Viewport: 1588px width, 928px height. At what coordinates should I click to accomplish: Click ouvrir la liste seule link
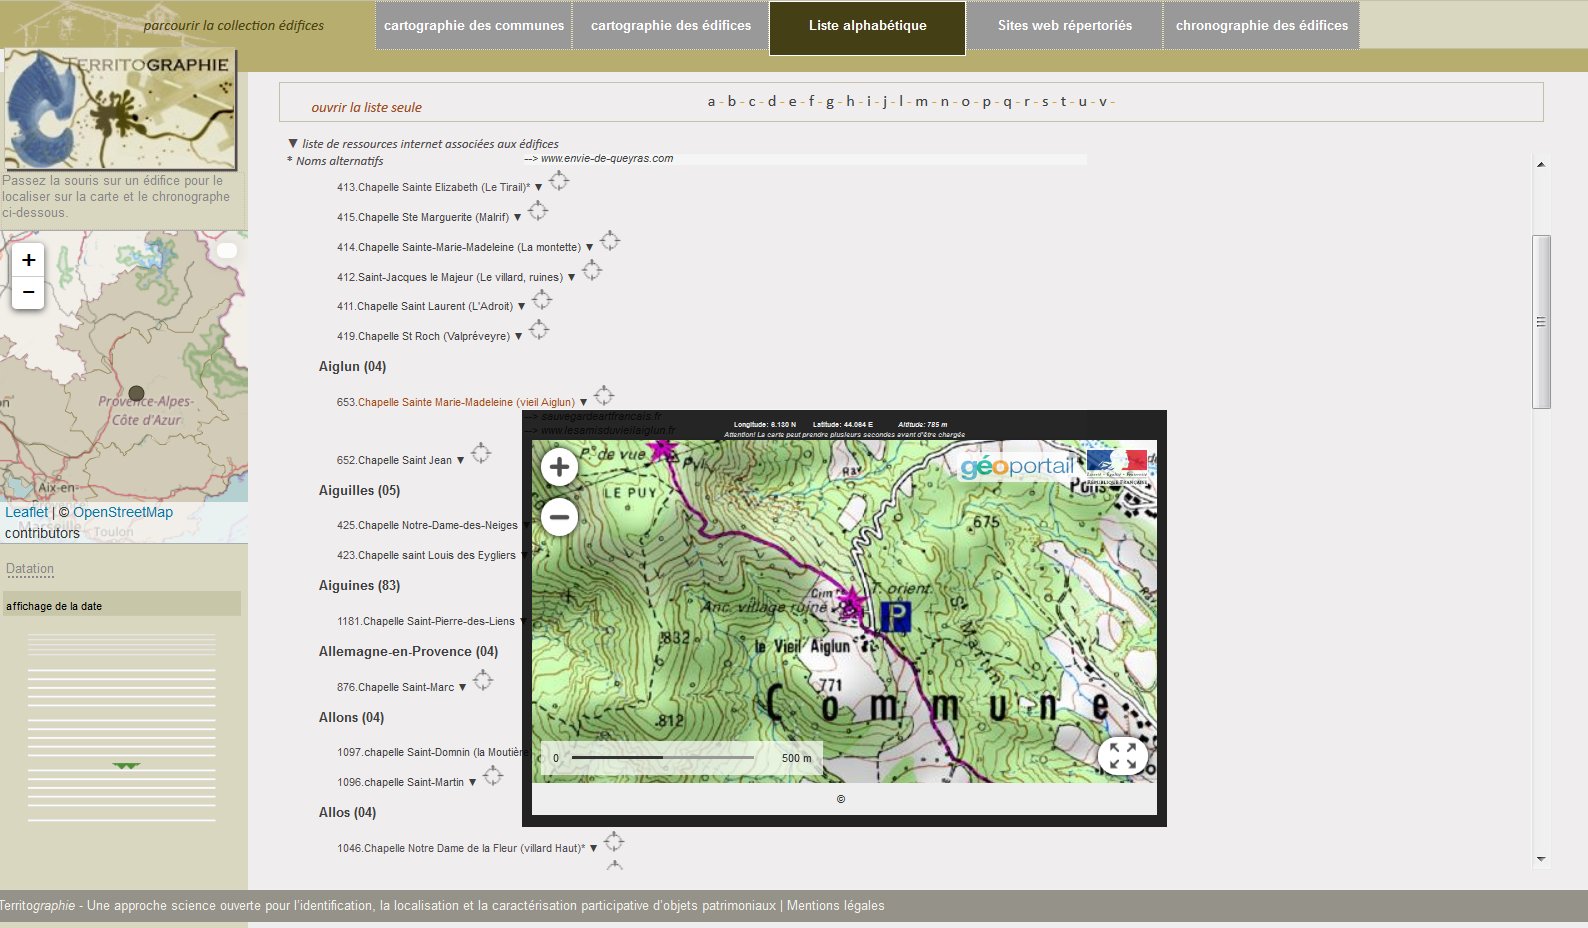(x=366, y=107)
